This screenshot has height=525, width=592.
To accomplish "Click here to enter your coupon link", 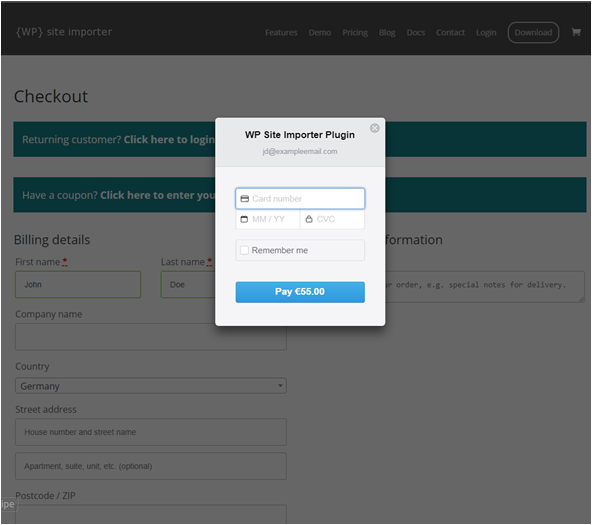I will [x=157, y=195].
